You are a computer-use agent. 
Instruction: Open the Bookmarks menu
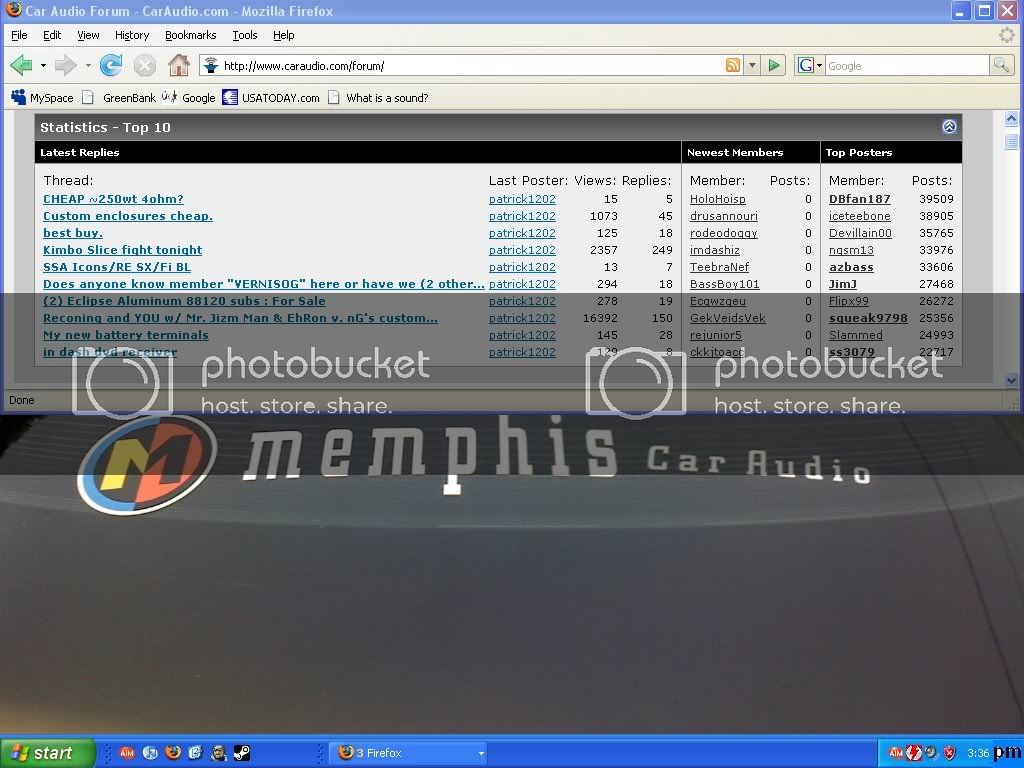pos(191,35)
